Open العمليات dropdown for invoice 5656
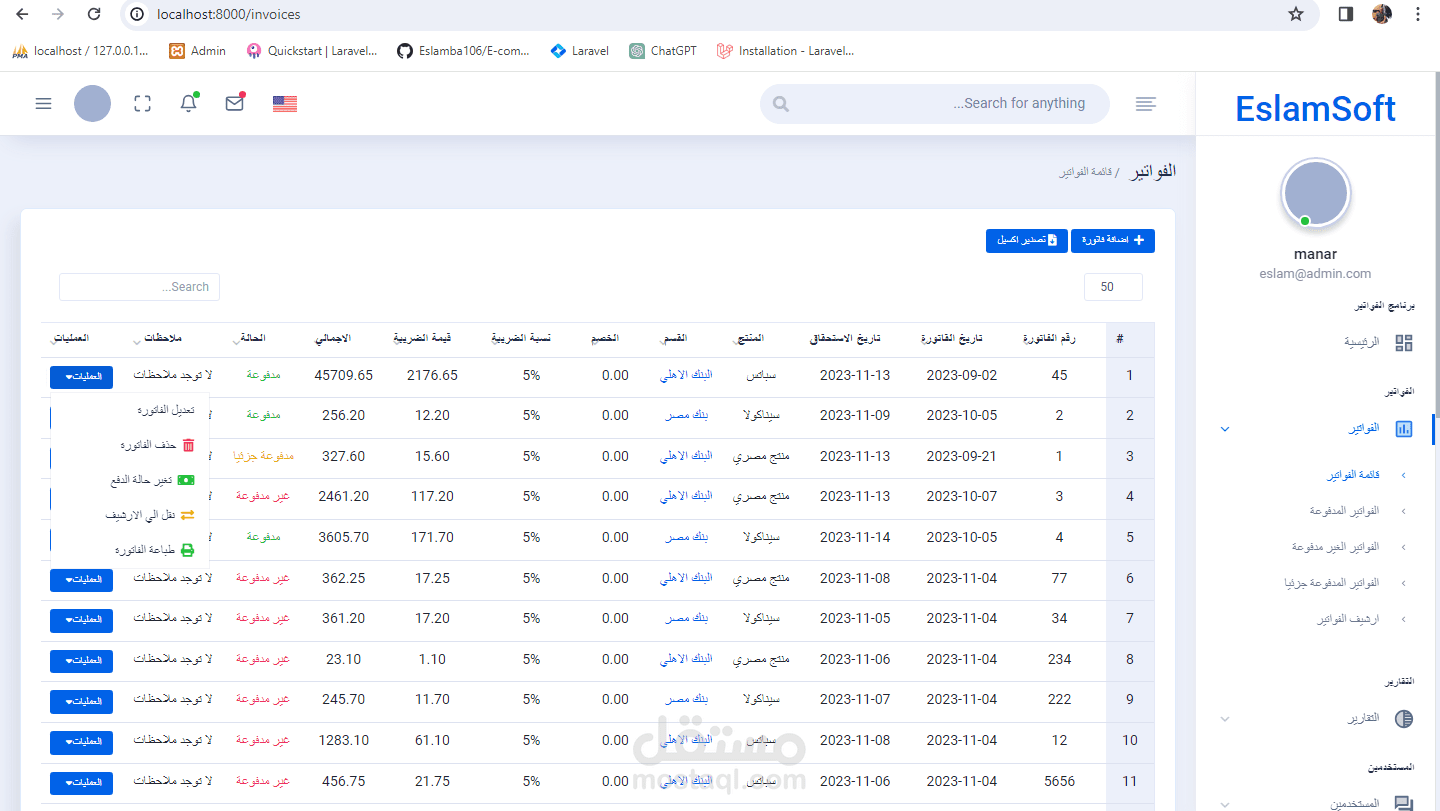Image resolution: width=1440 pixels, height=811 pixels. (81, 782)
